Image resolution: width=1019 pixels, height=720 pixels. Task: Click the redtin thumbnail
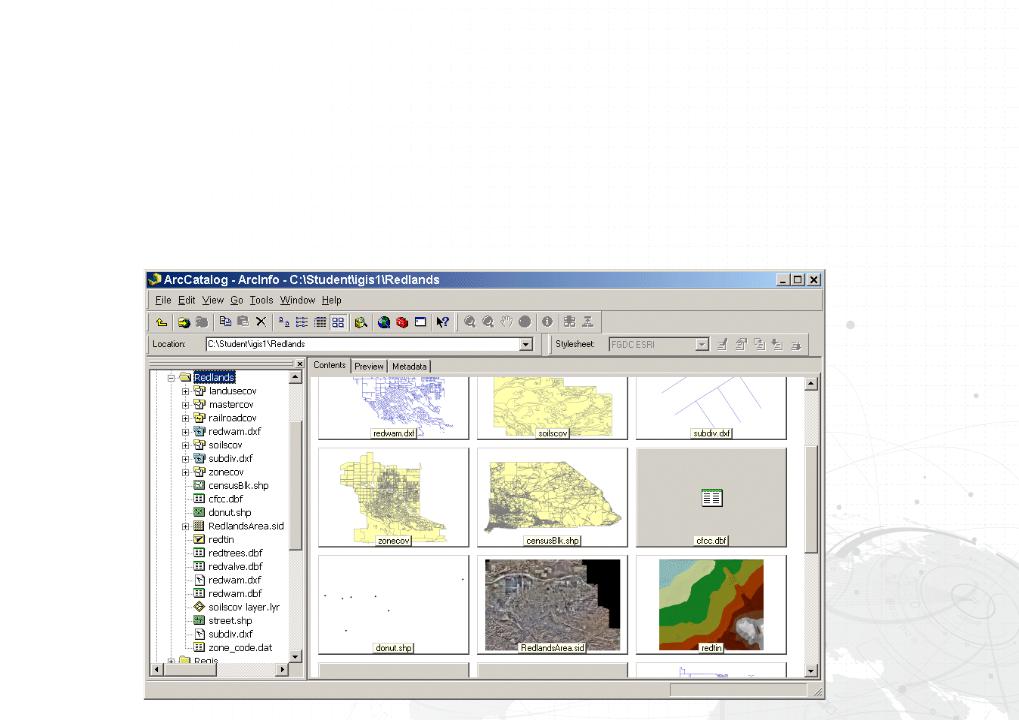pos(711,604)
